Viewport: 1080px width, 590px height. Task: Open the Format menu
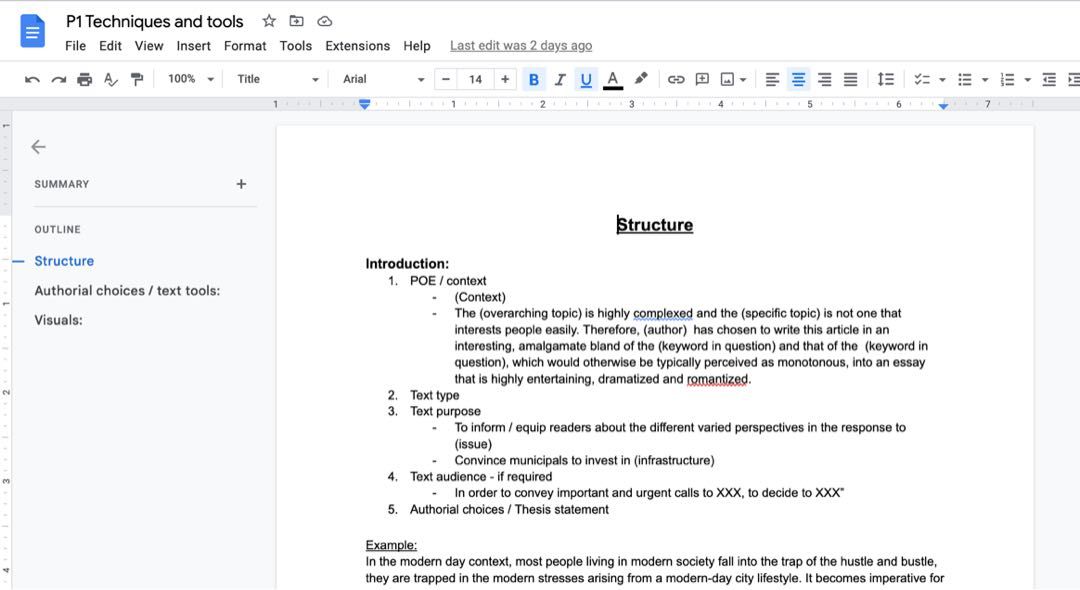point(244,45)
